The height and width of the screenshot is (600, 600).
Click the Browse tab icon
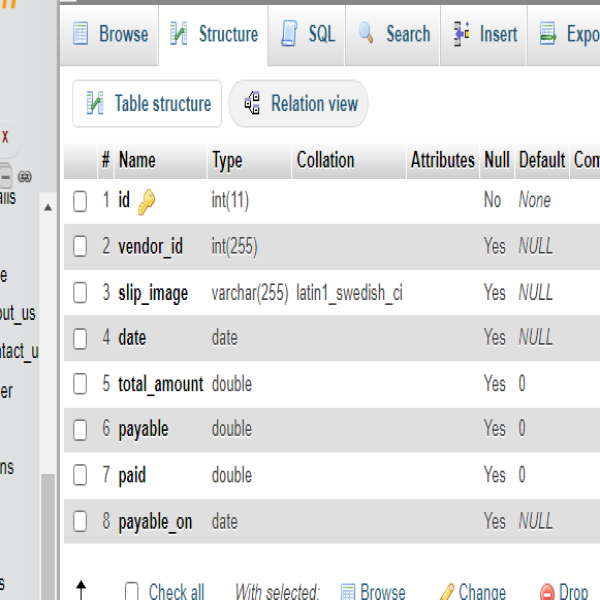[x=81, y=35]
